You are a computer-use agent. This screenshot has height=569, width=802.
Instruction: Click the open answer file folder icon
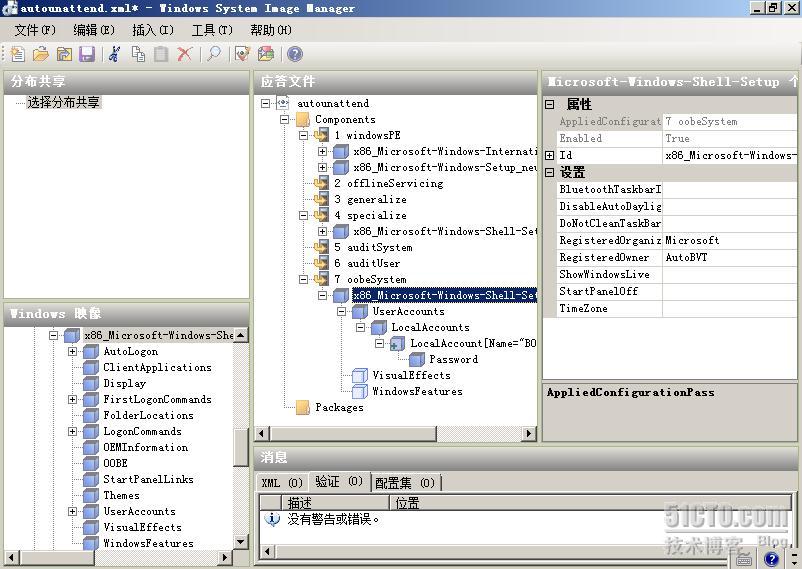[x=41, y=54]
